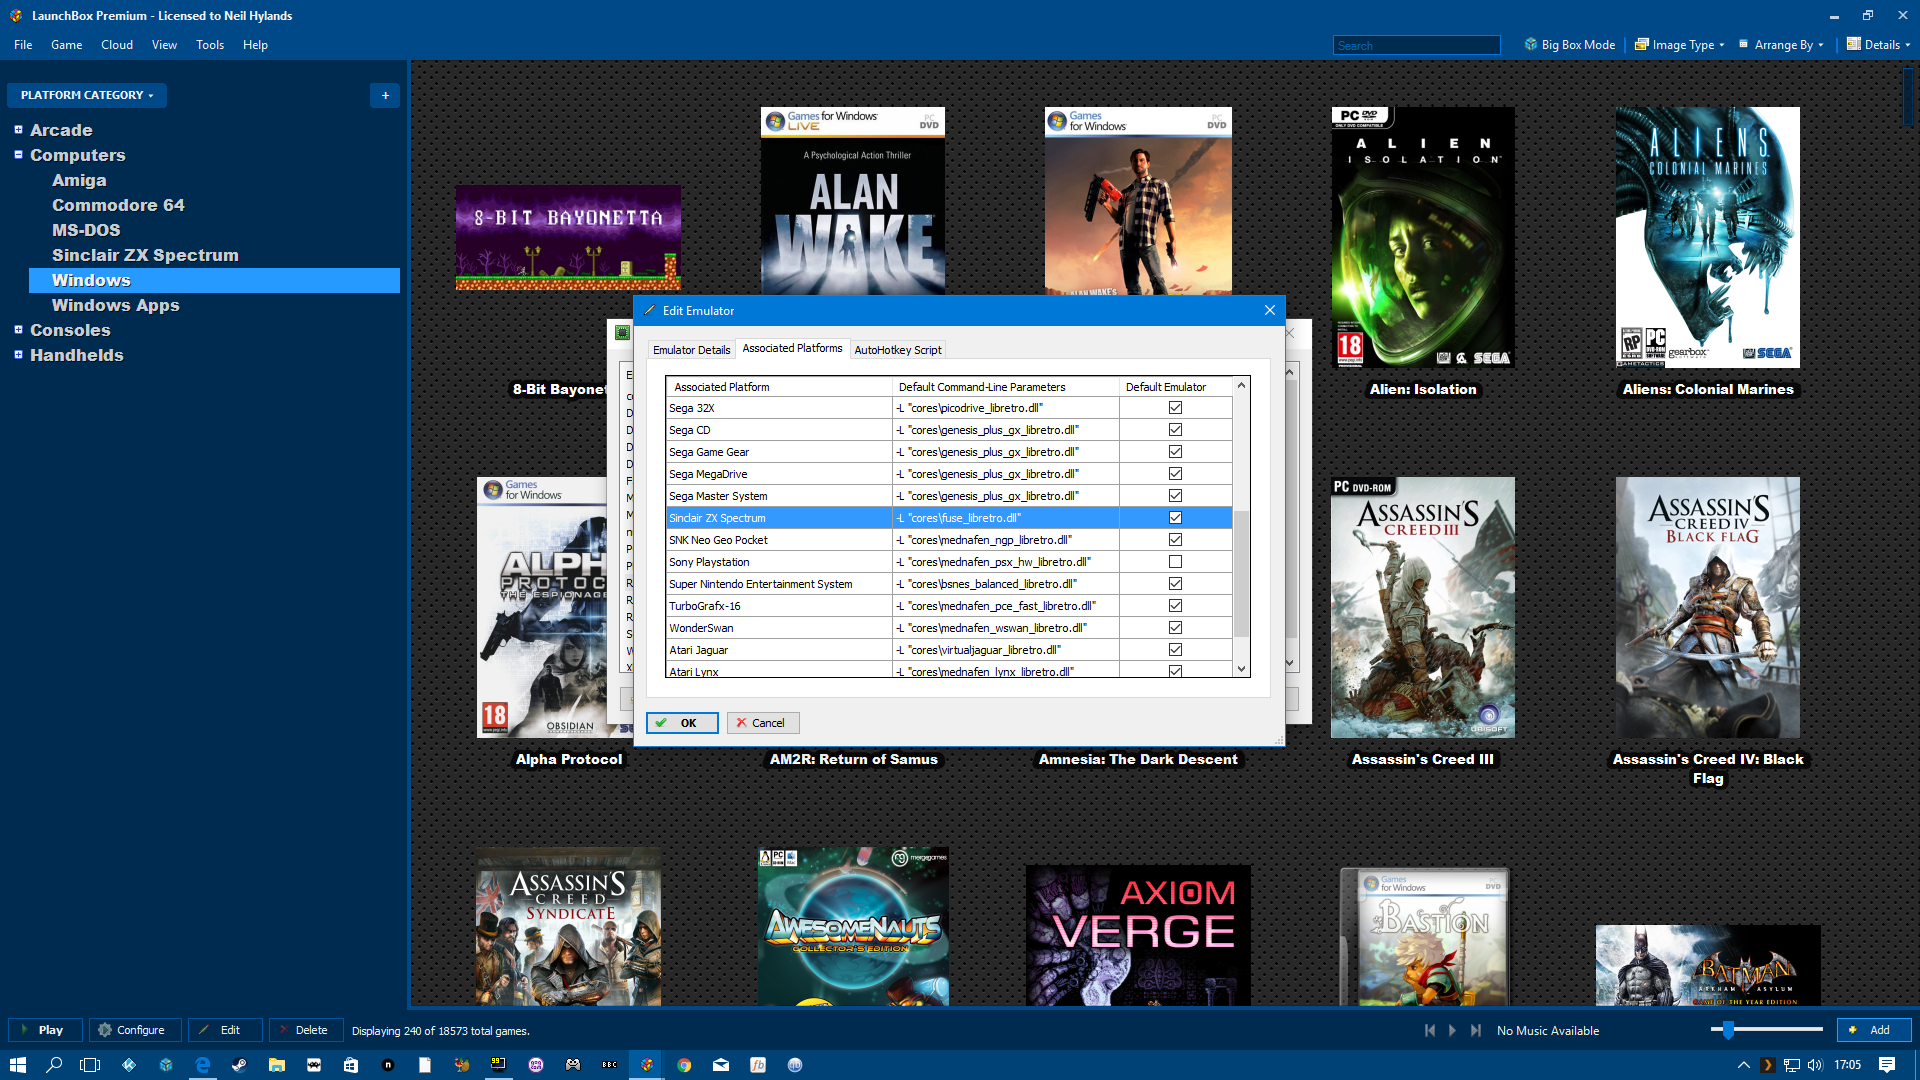Image resolution: width=1920 pixels, height=1080 pixels.
Task: Open the Help menu
Action: coord(255,45)
